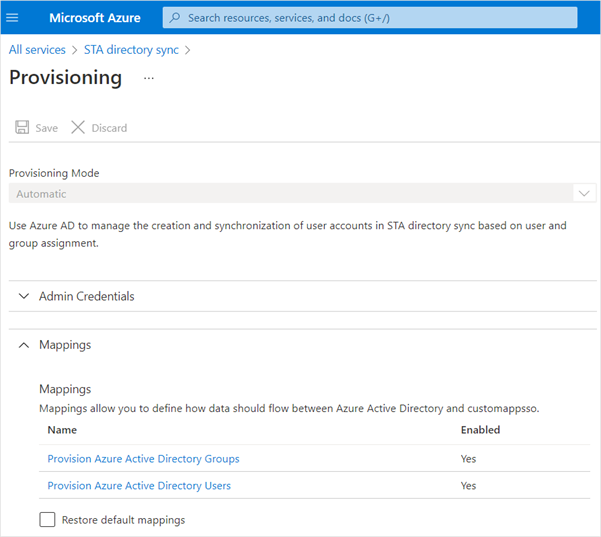Viewport: 601px width, 537px height.
Task: Click the Provisioning page title
Action: point(66,78)
